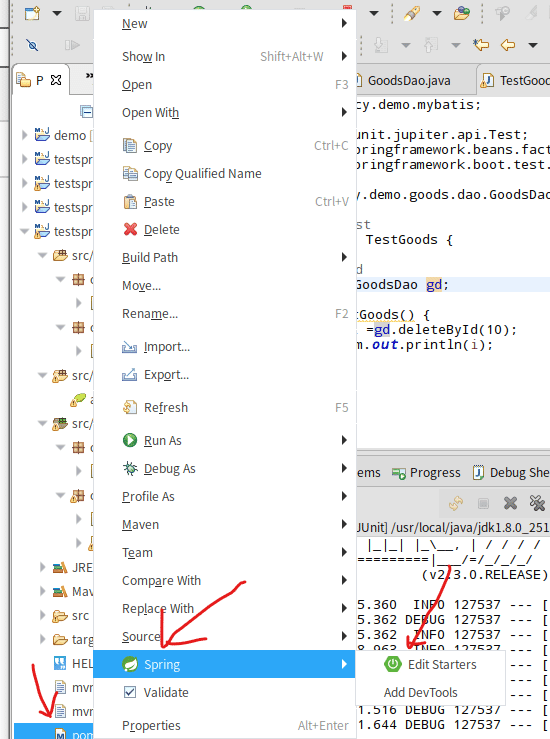Toggle the Validate checkbox
Viewport: 550px width, 739px height.
(130, 692)
